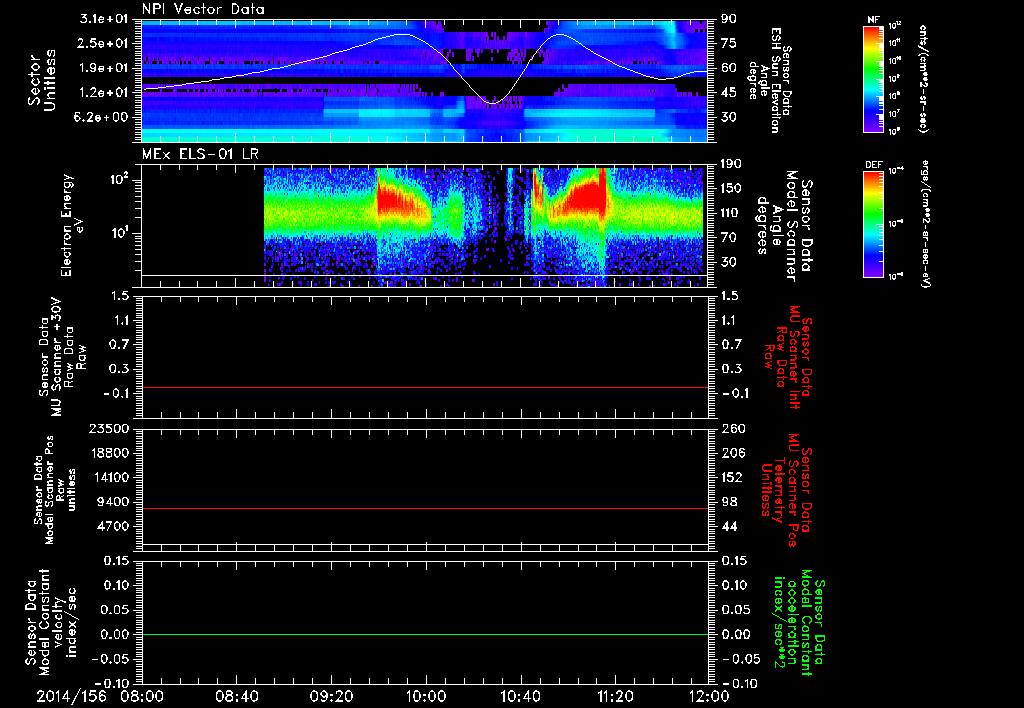Click the red MU Scanner +30V trace line
The width and height of the screenshot is (1024, 708).
click(424, 388)
